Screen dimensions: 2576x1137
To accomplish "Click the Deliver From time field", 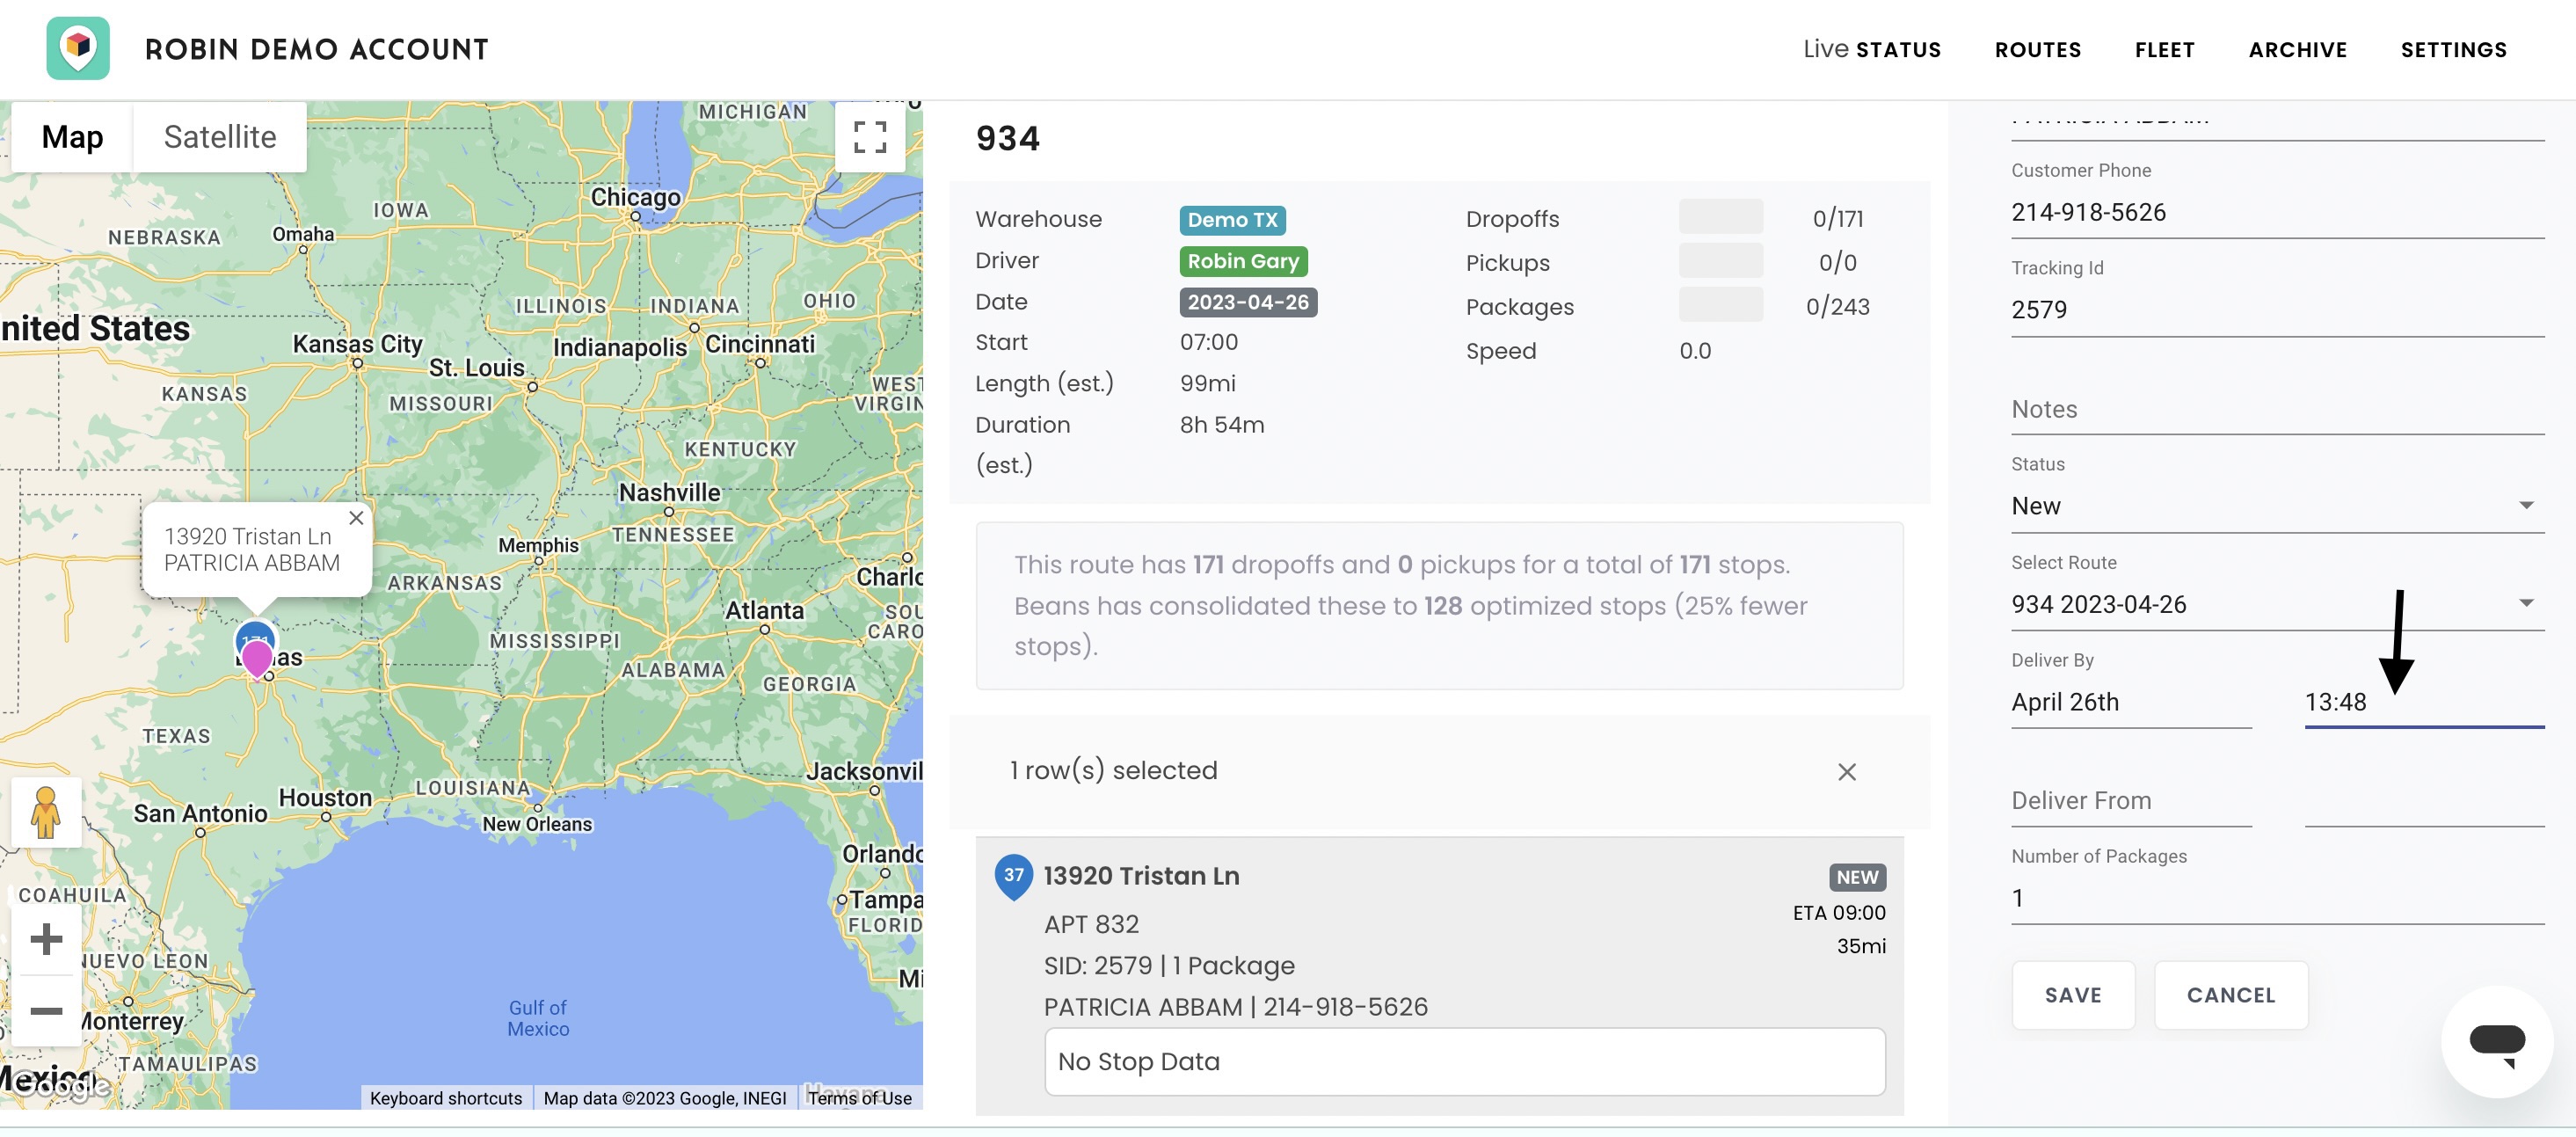I will click(2424, 800).
